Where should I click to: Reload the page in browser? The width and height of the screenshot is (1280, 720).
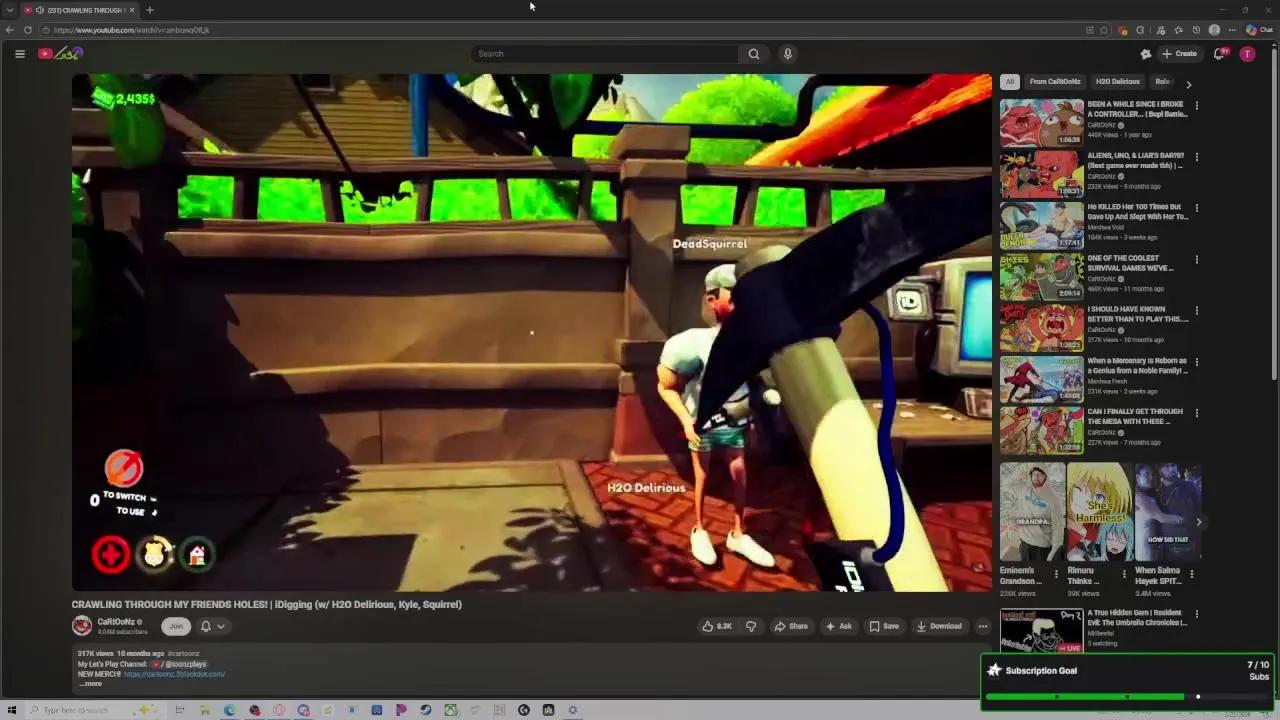(x=28, y=30)
